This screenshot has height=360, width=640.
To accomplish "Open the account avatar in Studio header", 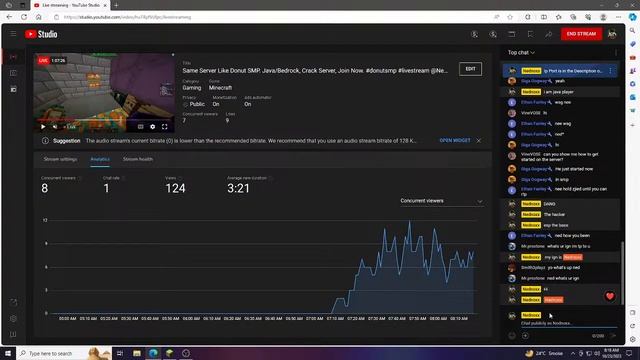I will point(612,34).
